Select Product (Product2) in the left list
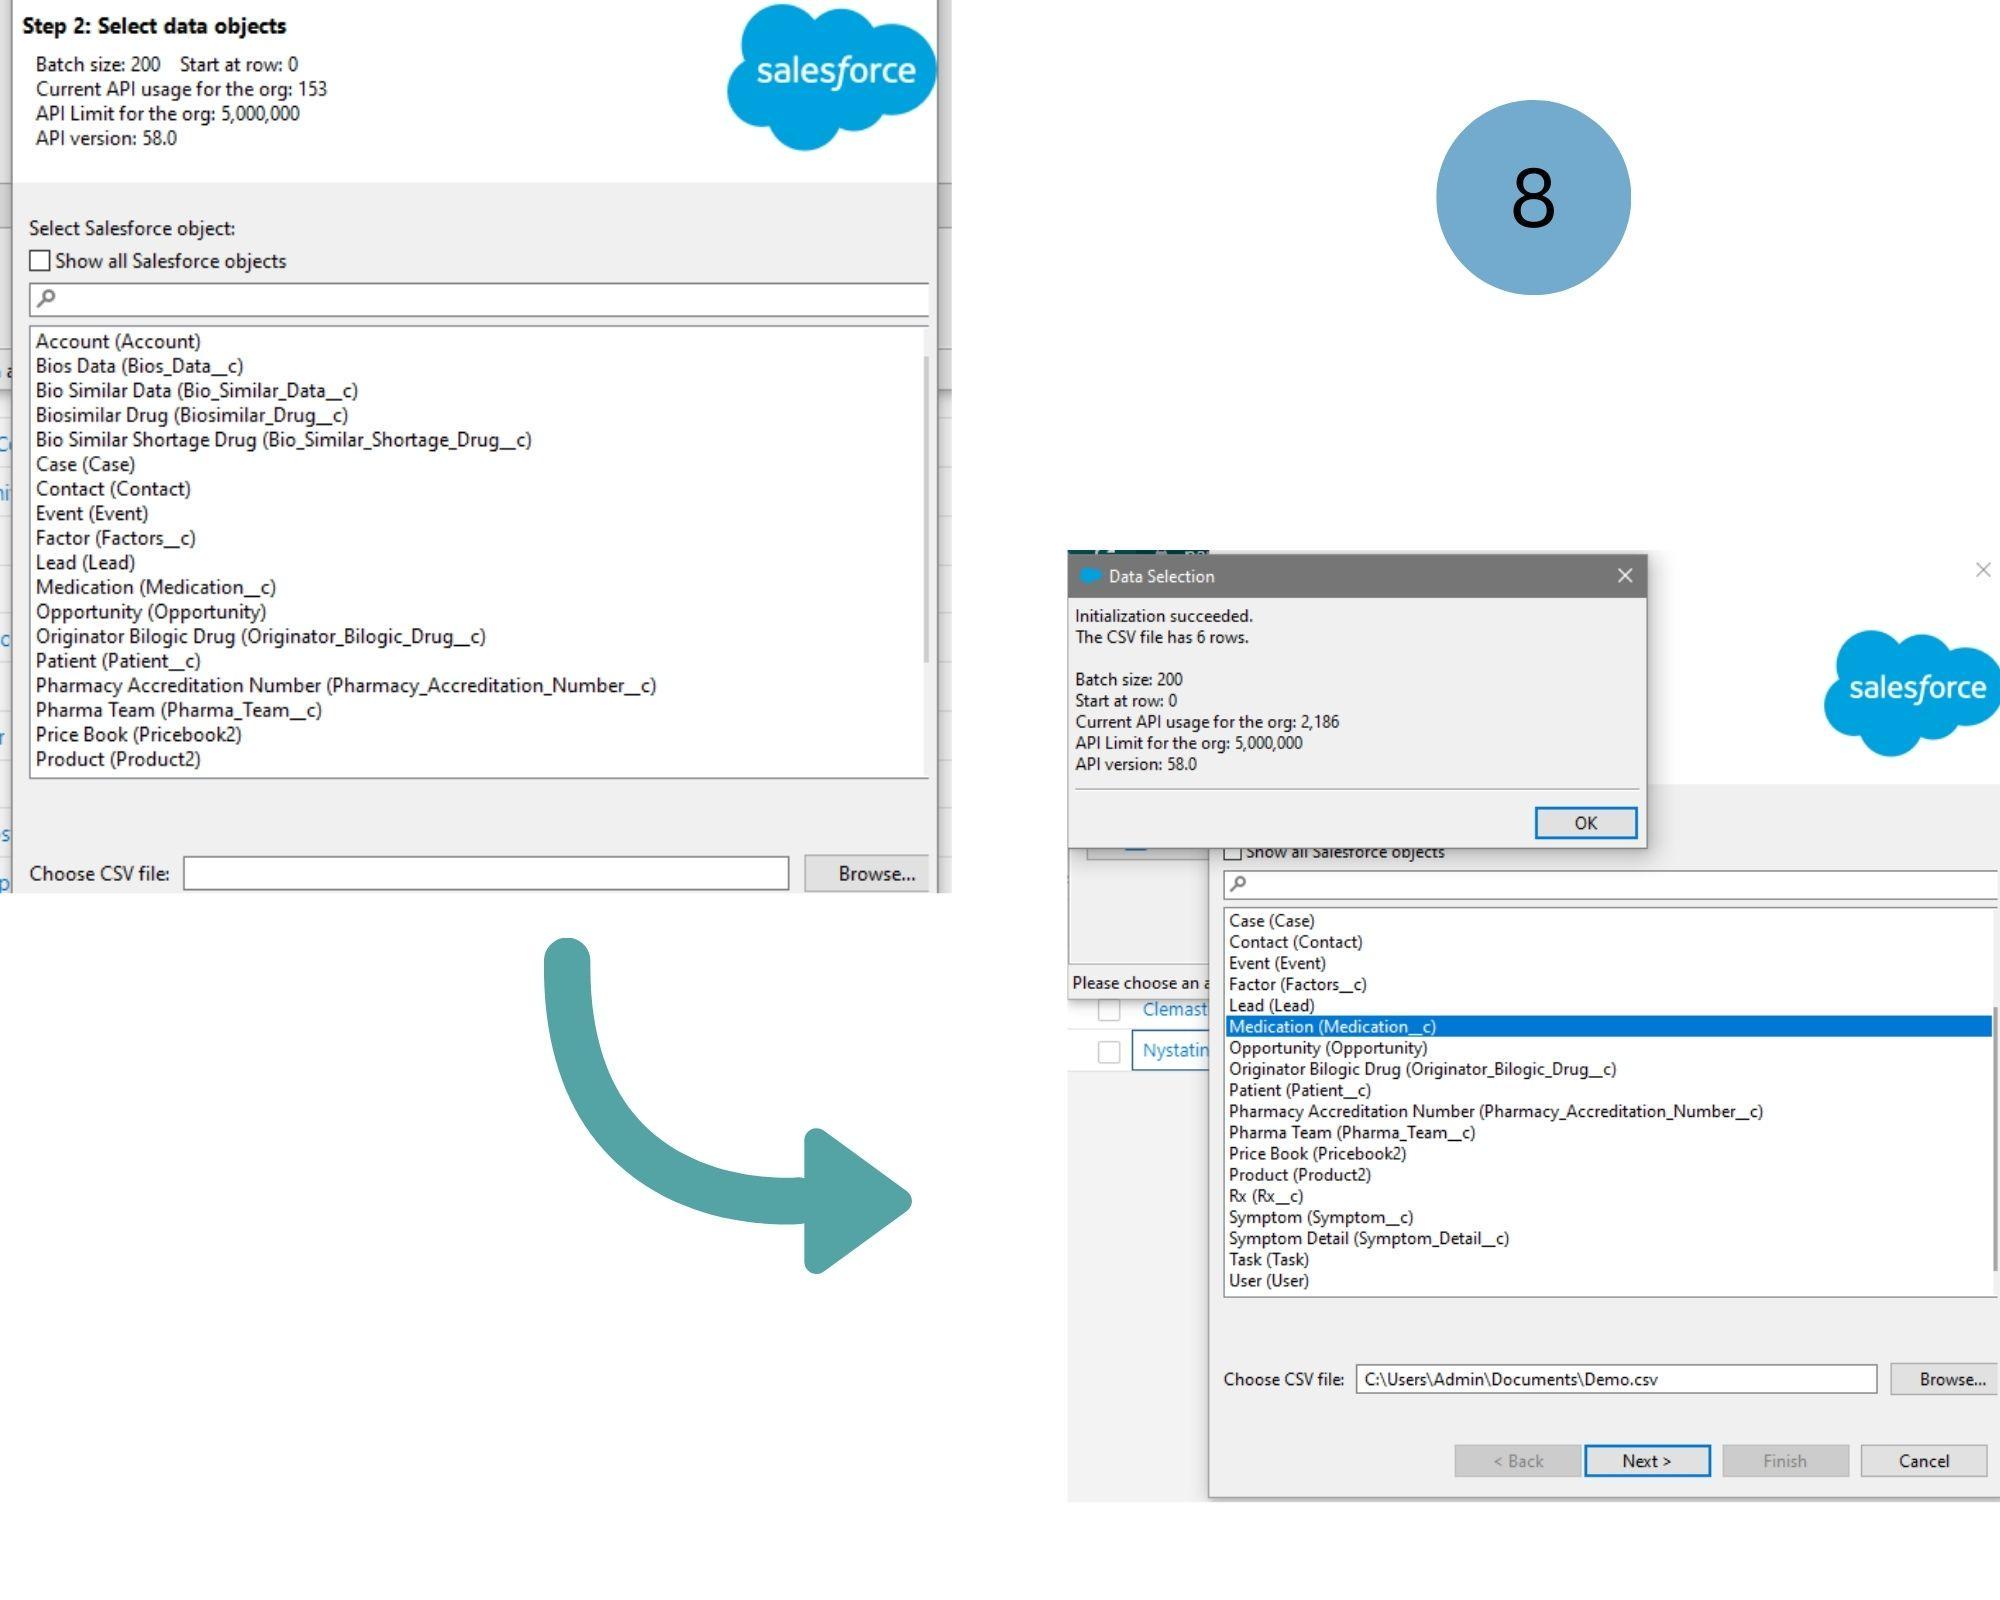 [x=118, y=759]
